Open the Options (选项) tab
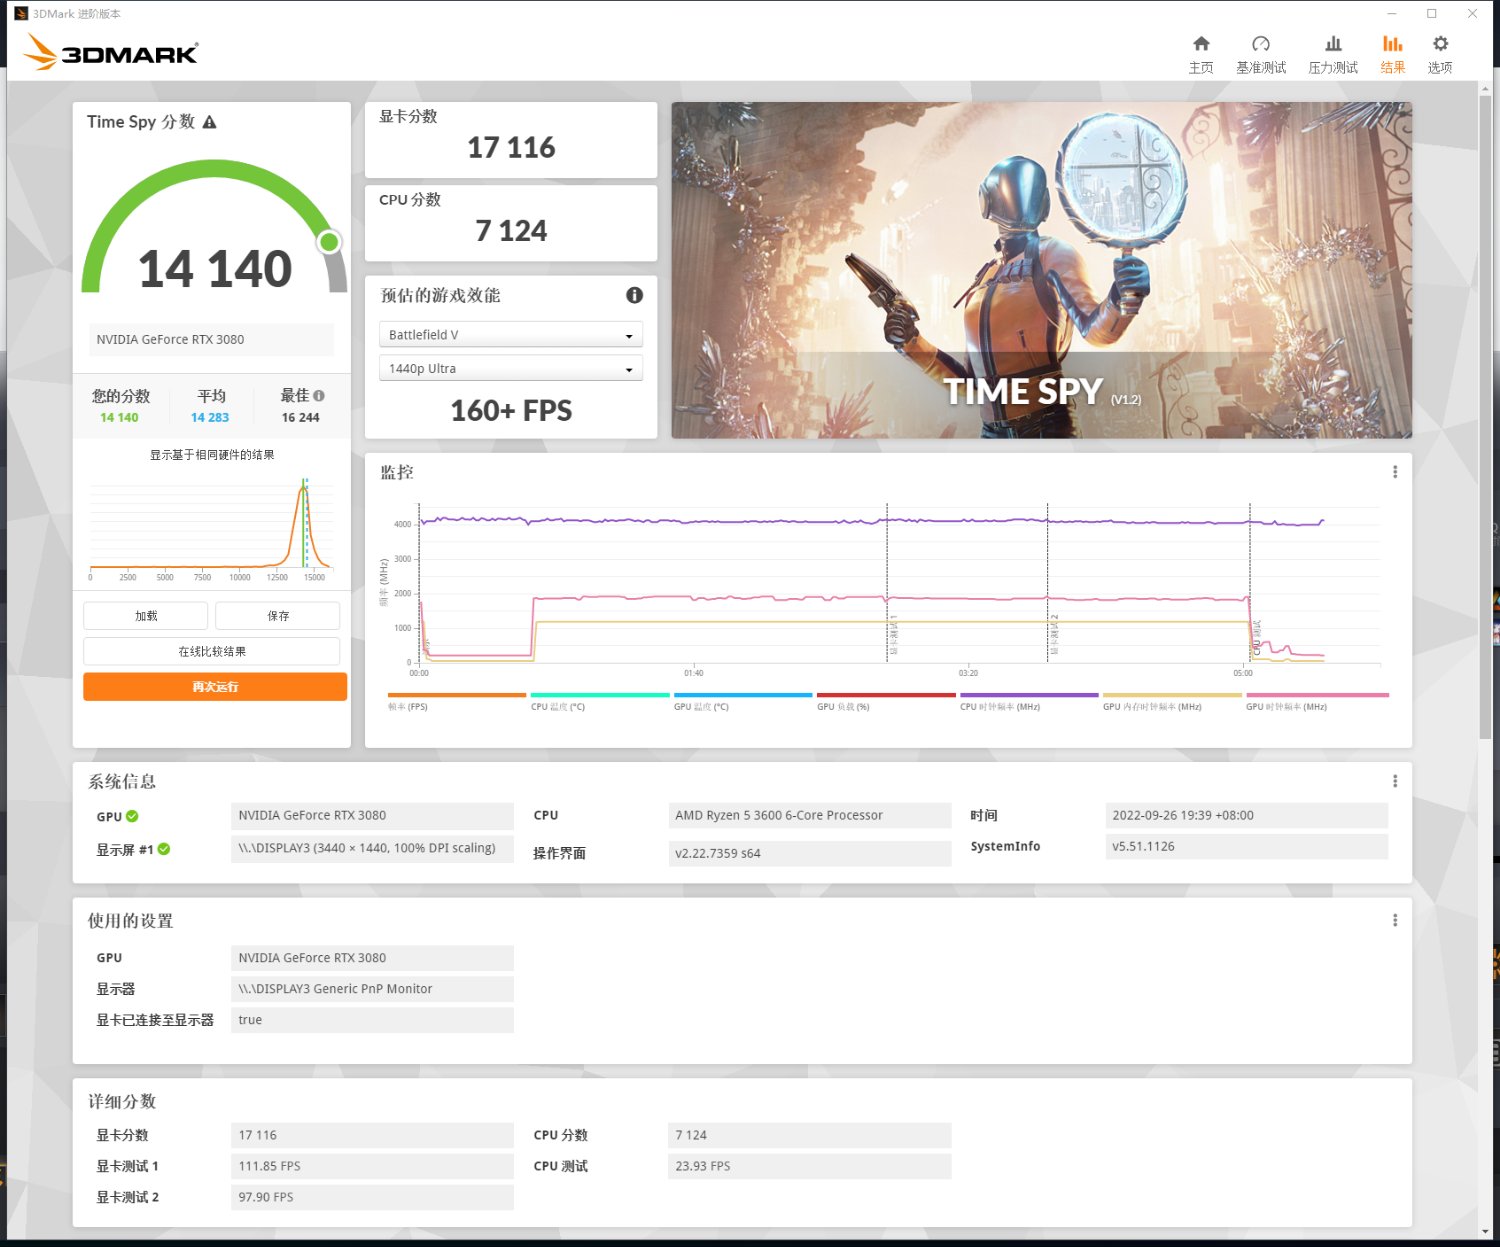The width and height of the screenshot is (1500, 1247). click(x=1440, y=54)
